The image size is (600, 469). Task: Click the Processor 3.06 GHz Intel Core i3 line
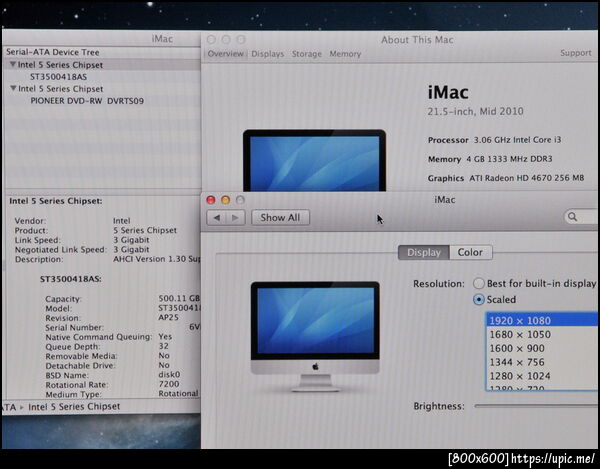tap(494, 140)
